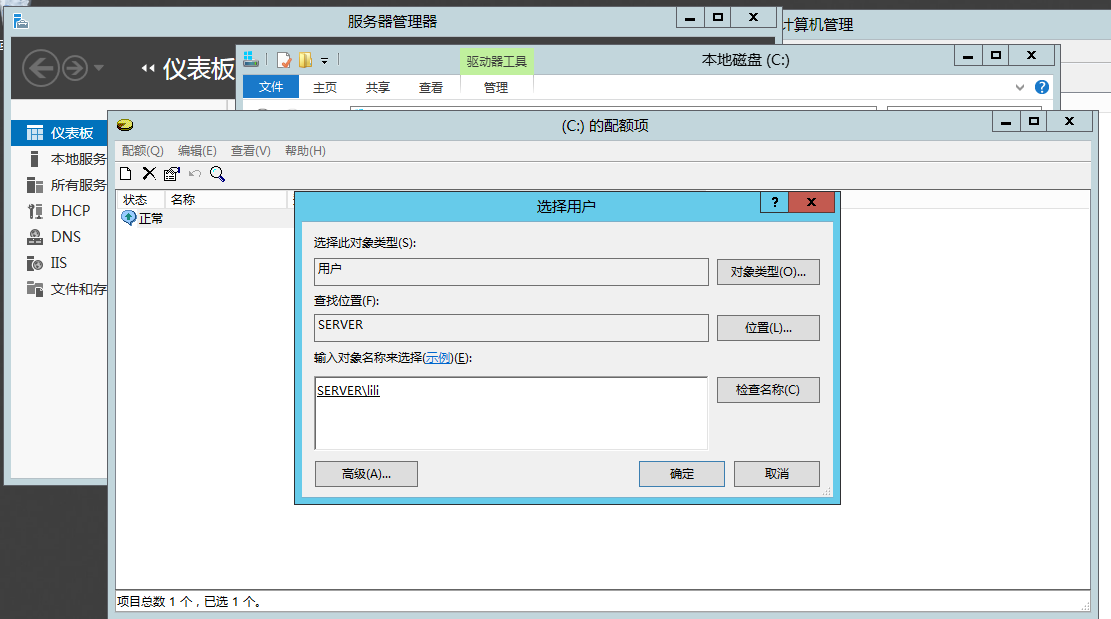Click the 检查名称(C) button
This screenshot has width=1111, height=619.
[768, 390]
